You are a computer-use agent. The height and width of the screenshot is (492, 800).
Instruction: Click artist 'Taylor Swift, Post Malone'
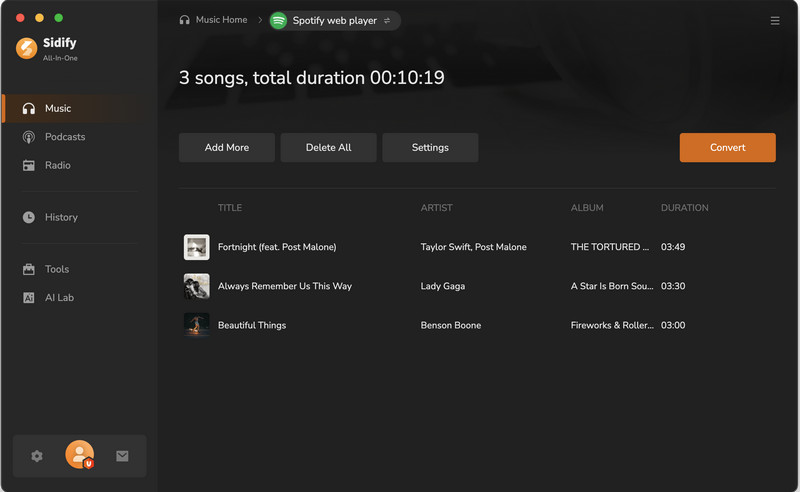click(x=473, y=247)
